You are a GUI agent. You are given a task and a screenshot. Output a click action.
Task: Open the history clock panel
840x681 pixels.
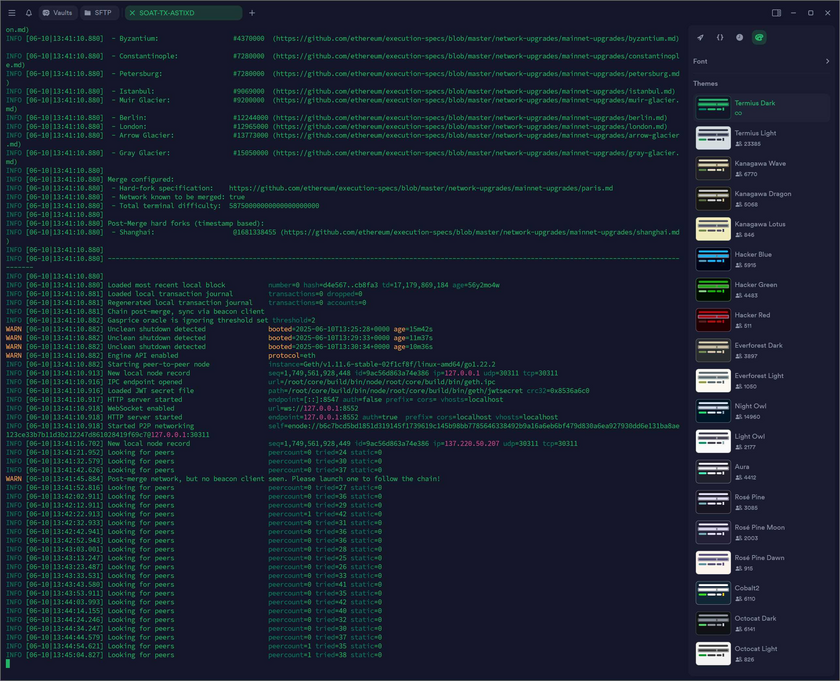[739, 38]
